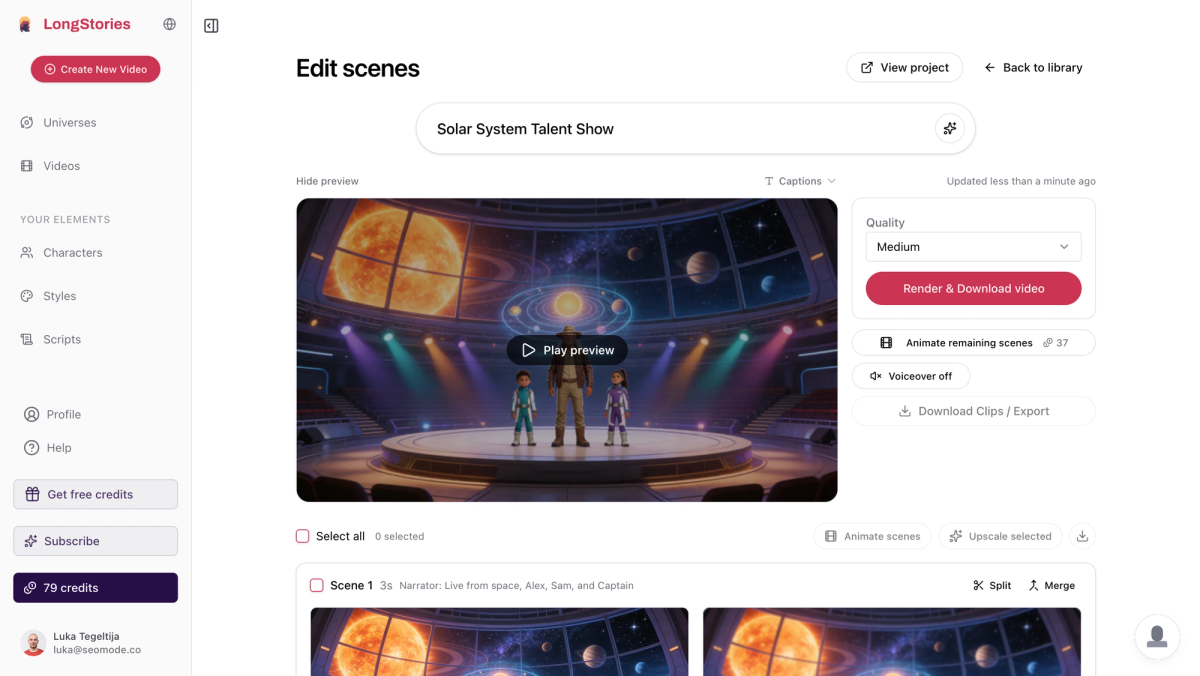Click the Animate scenes button

[873, 536]
